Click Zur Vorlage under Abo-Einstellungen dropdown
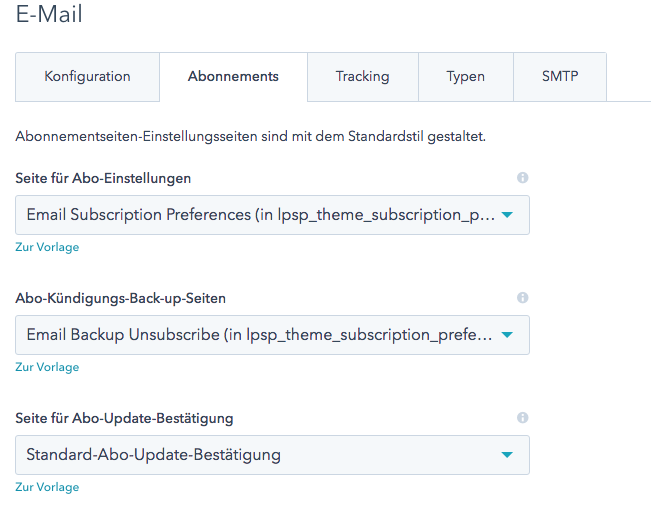The width and height of the screenshot is (651, 516). click(x=47, y=247)
